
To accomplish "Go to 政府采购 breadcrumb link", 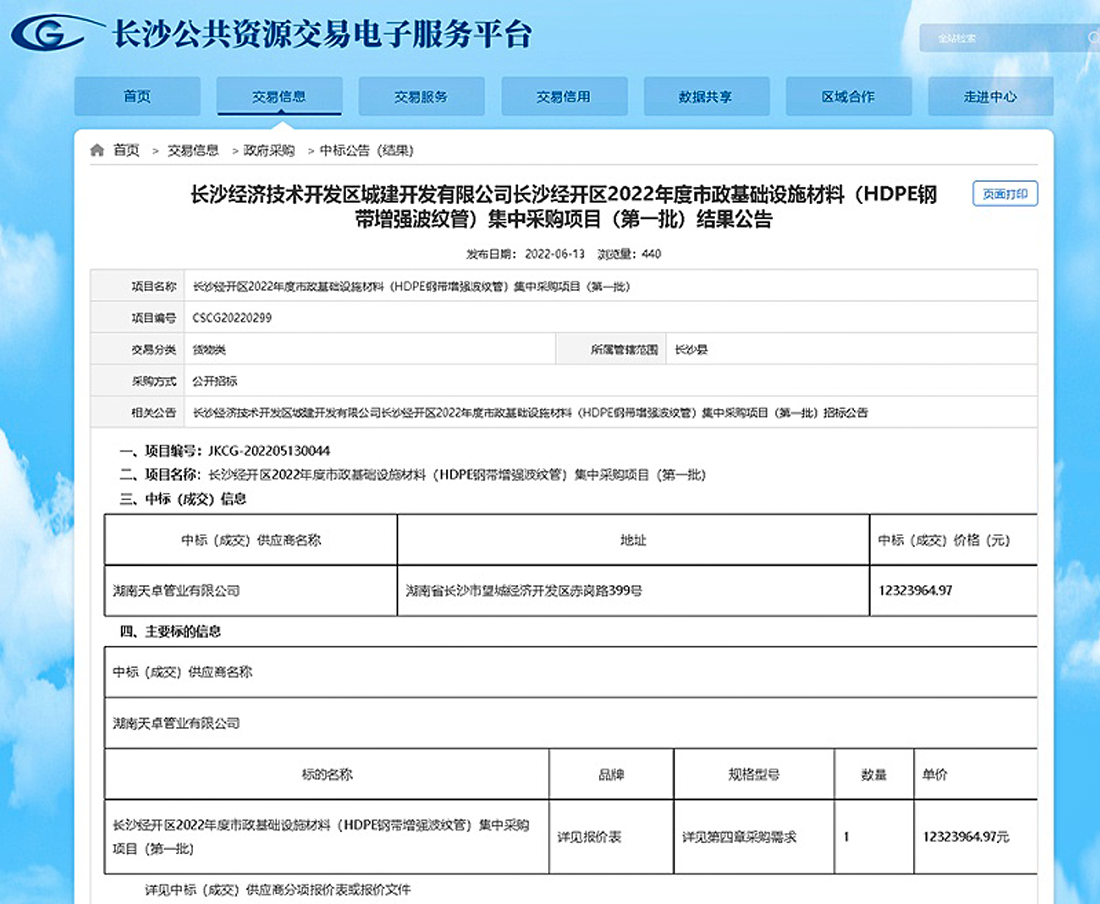I will [x=269, y=151].
